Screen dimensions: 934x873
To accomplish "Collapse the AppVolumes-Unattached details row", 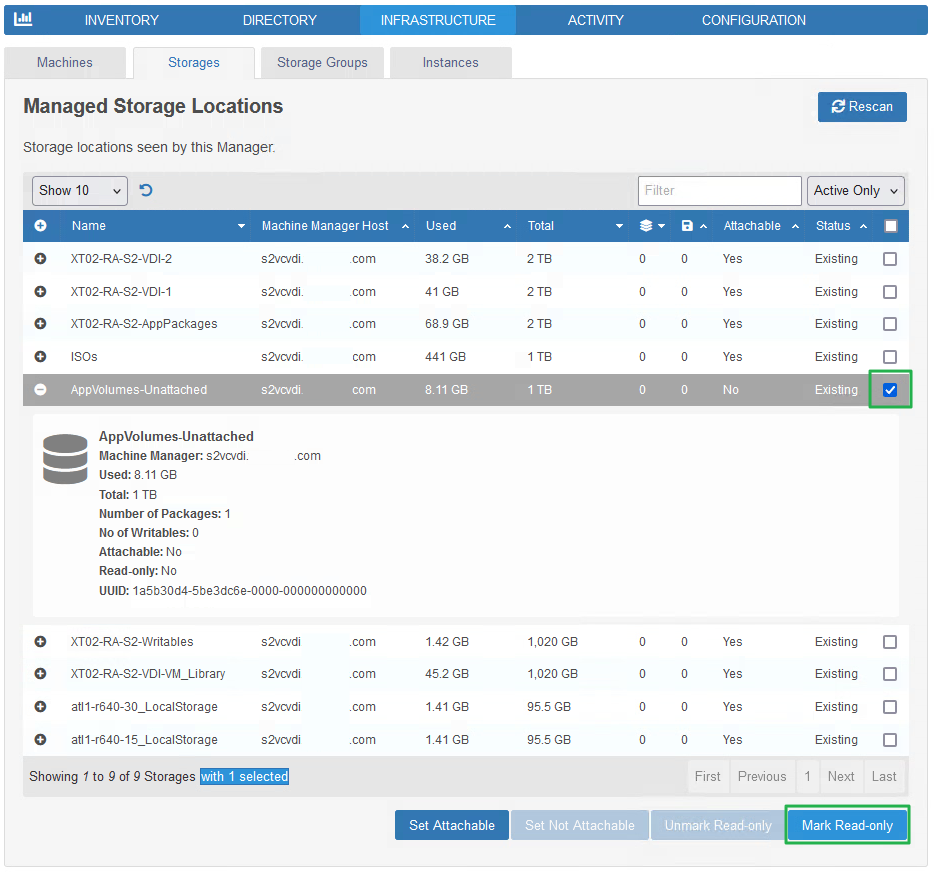I will 41,389.
